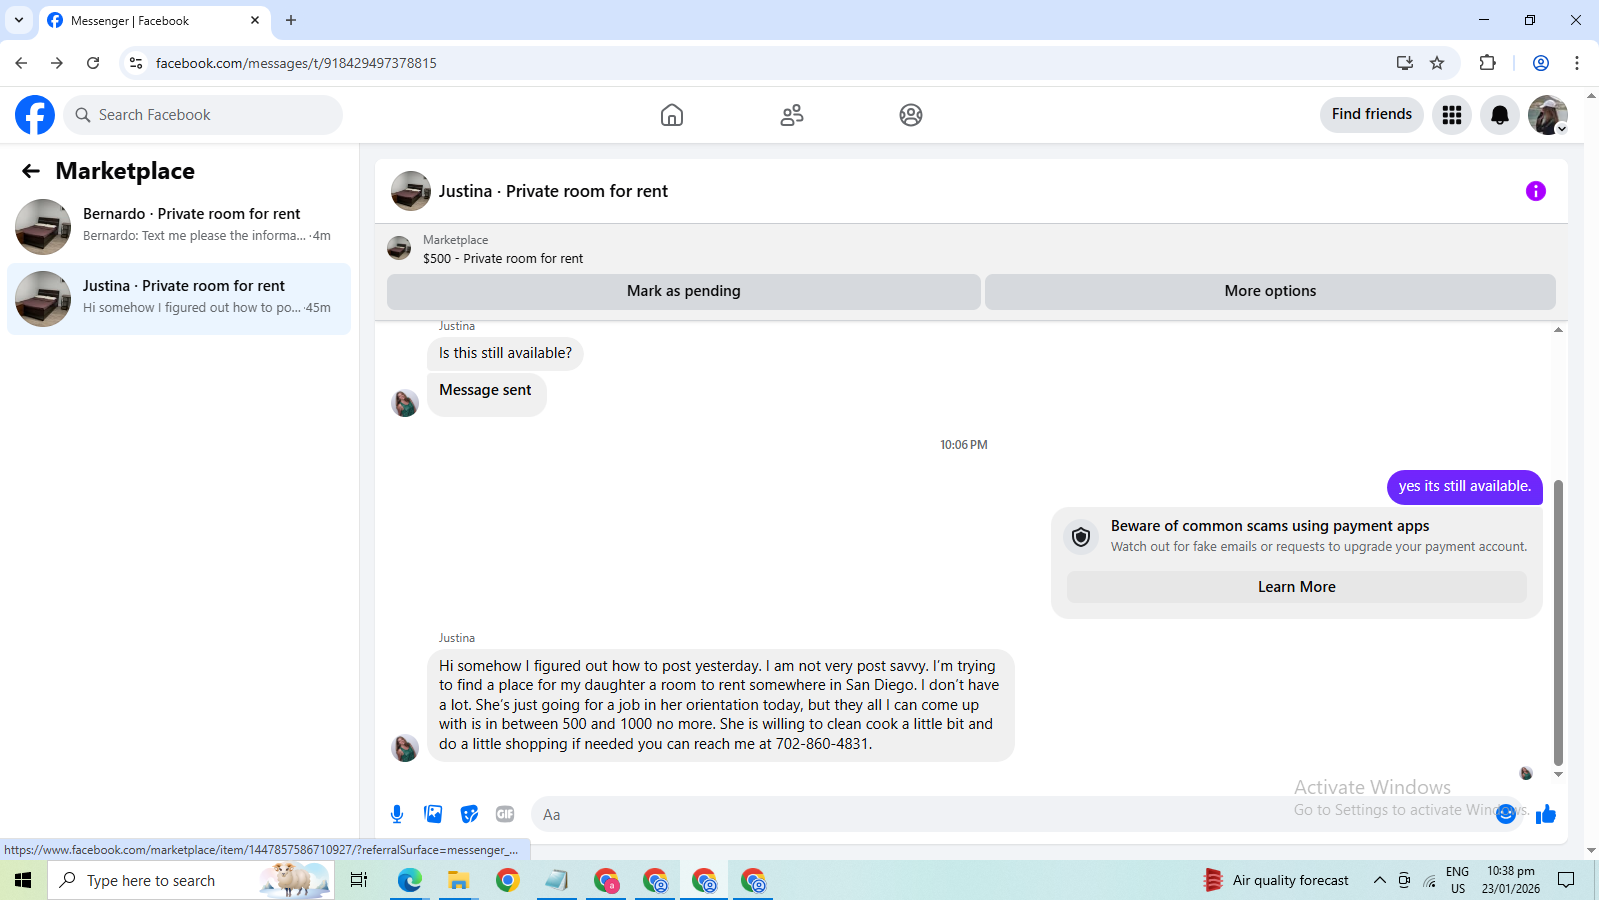
Task: Open the Groups icon in top navigation
Action: coord(911,115)
